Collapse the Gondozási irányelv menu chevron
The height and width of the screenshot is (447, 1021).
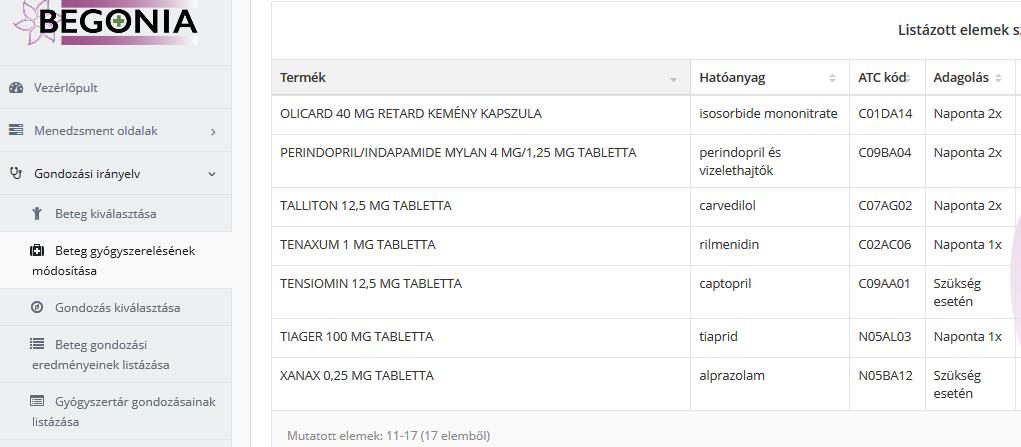coord(212,174)
